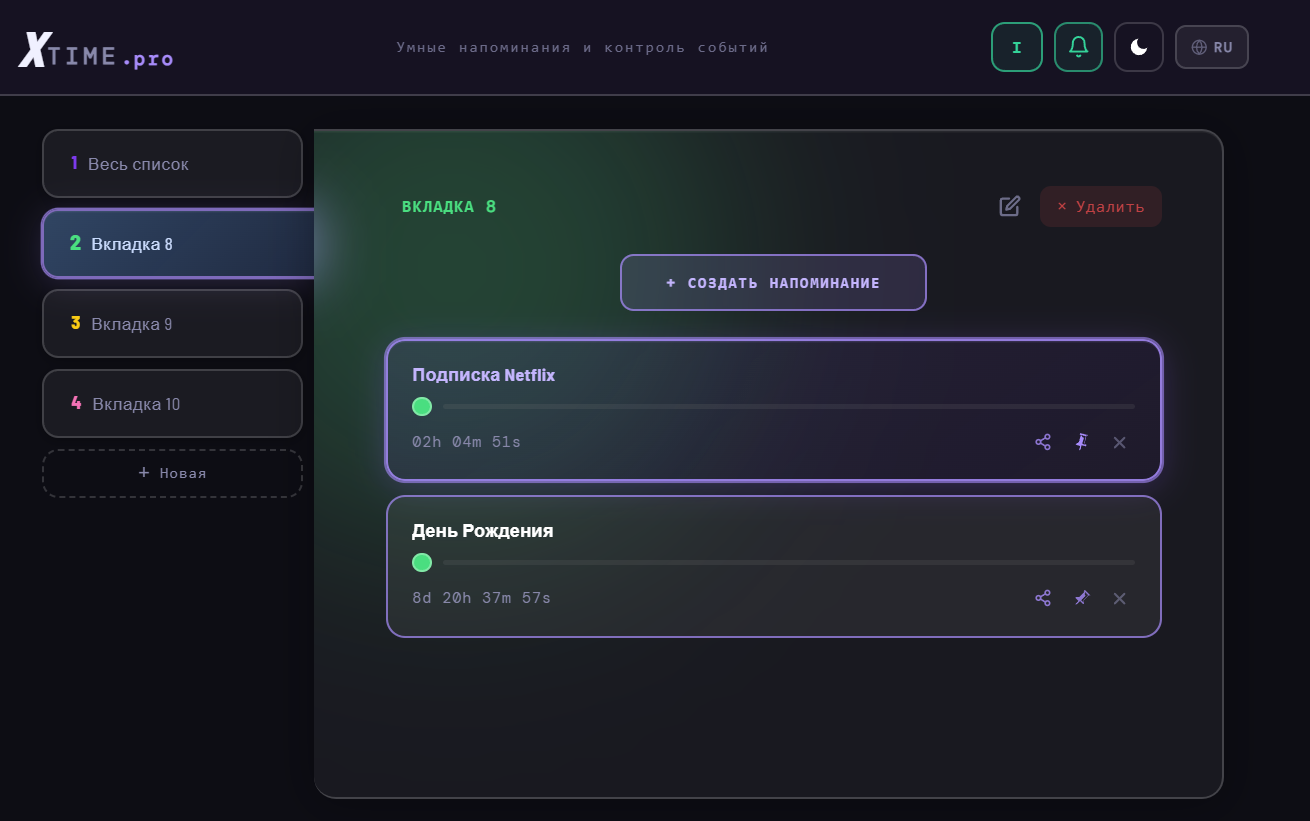This screenshot has height=821, width=1310.
Task: Open the Весь список tab
Action: tap(172, 164)
